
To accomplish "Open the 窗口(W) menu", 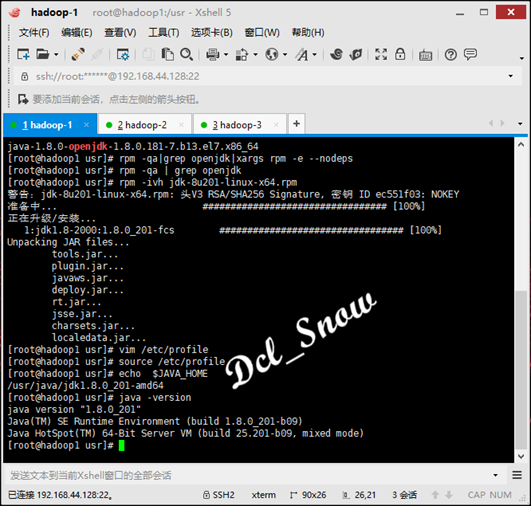I will 262,33.
